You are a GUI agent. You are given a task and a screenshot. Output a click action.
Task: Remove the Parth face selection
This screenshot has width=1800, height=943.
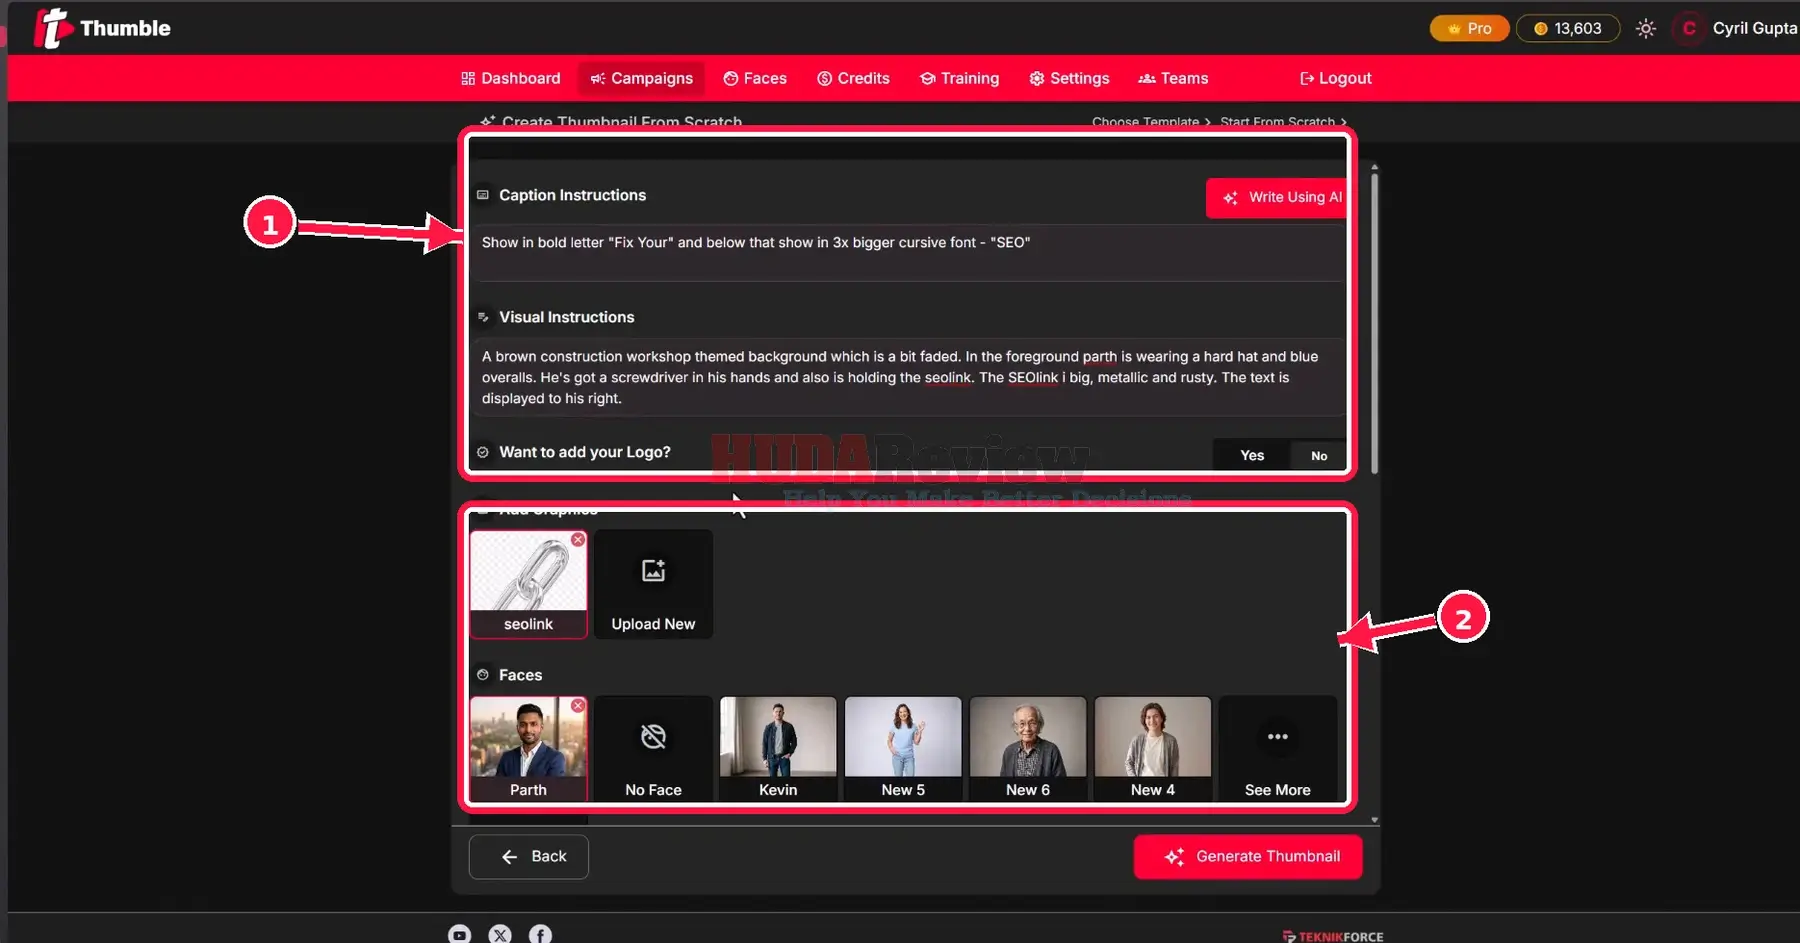pos(578,706)
